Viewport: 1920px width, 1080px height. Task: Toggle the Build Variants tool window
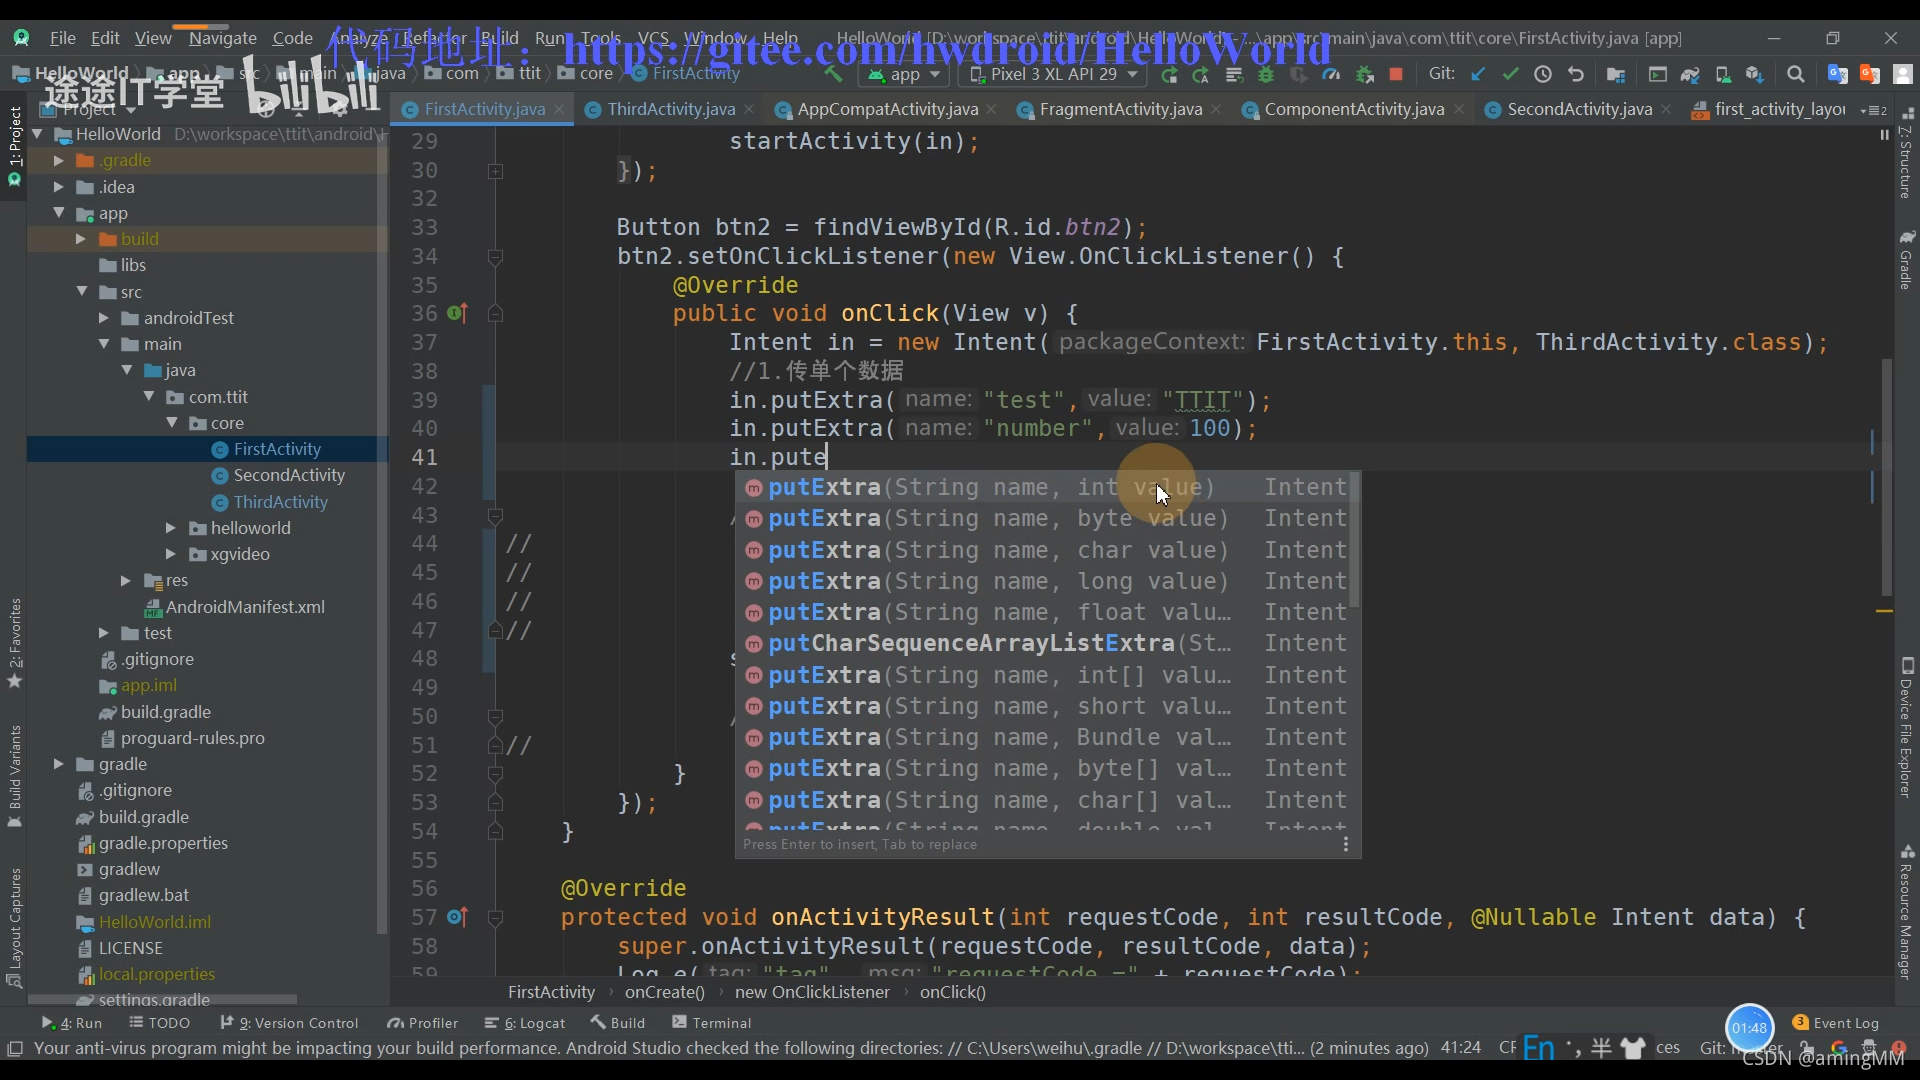14,776
